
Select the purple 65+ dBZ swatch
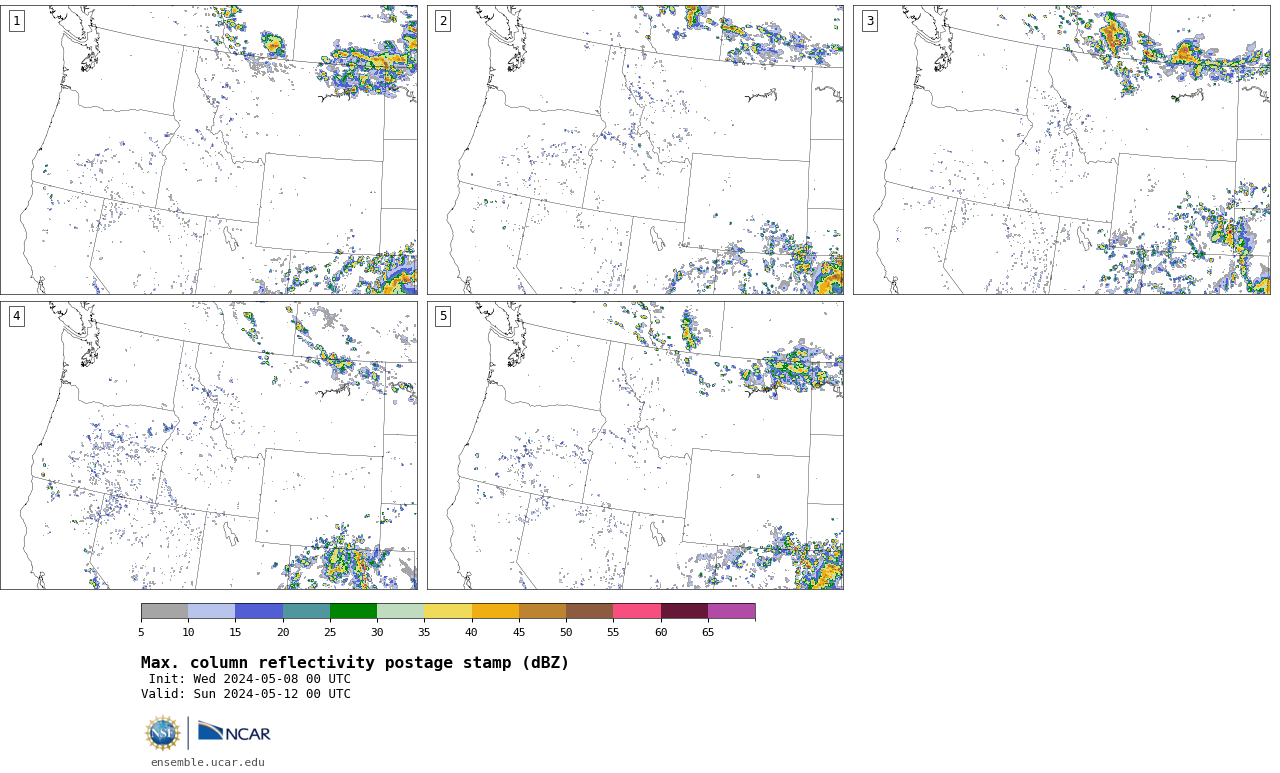pos(732,611)
